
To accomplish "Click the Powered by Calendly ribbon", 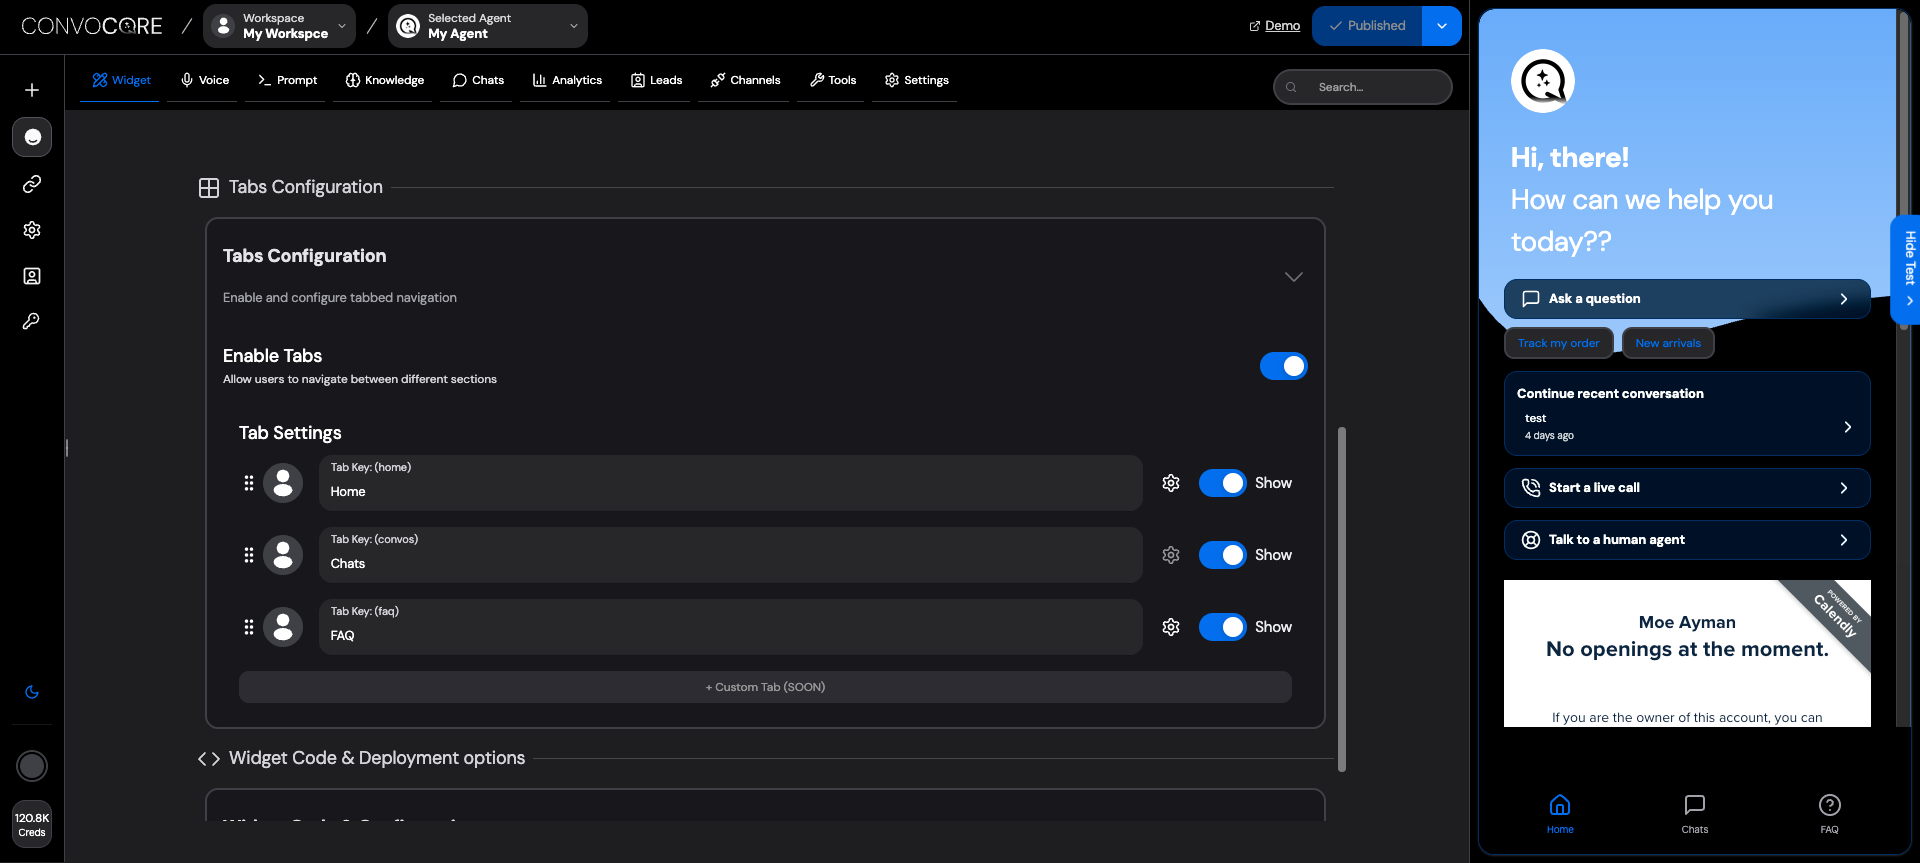I will (x=1836, y=615).
